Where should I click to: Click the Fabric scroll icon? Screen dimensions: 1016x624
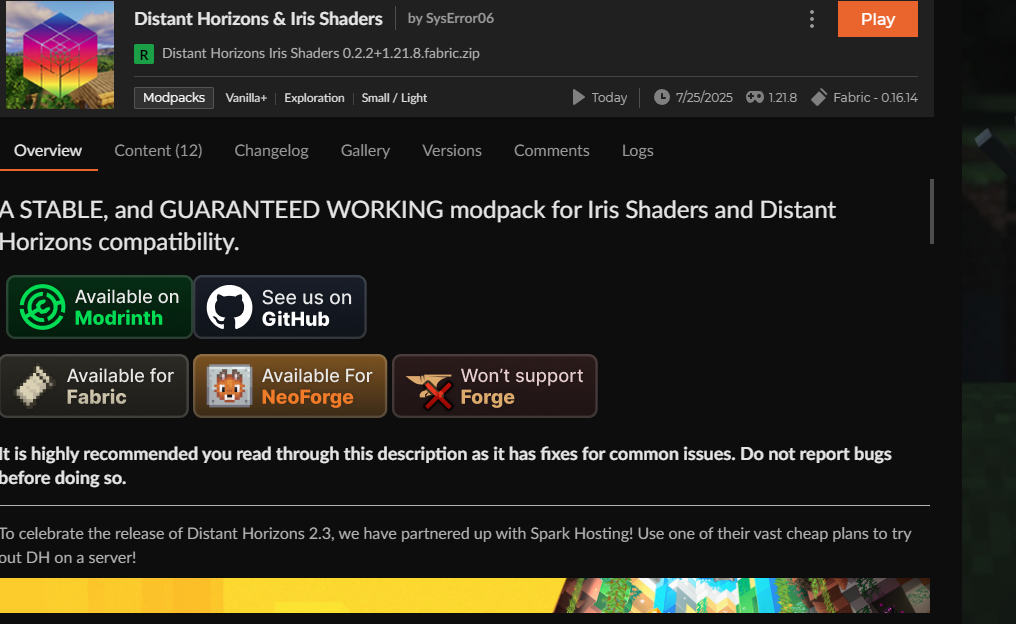(x=34, y=386)
